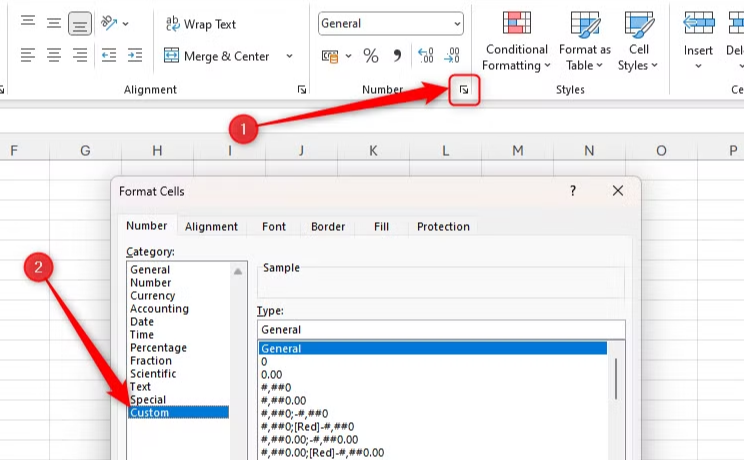
Task: Click the Insert cells icon
Action: (698, 23)
